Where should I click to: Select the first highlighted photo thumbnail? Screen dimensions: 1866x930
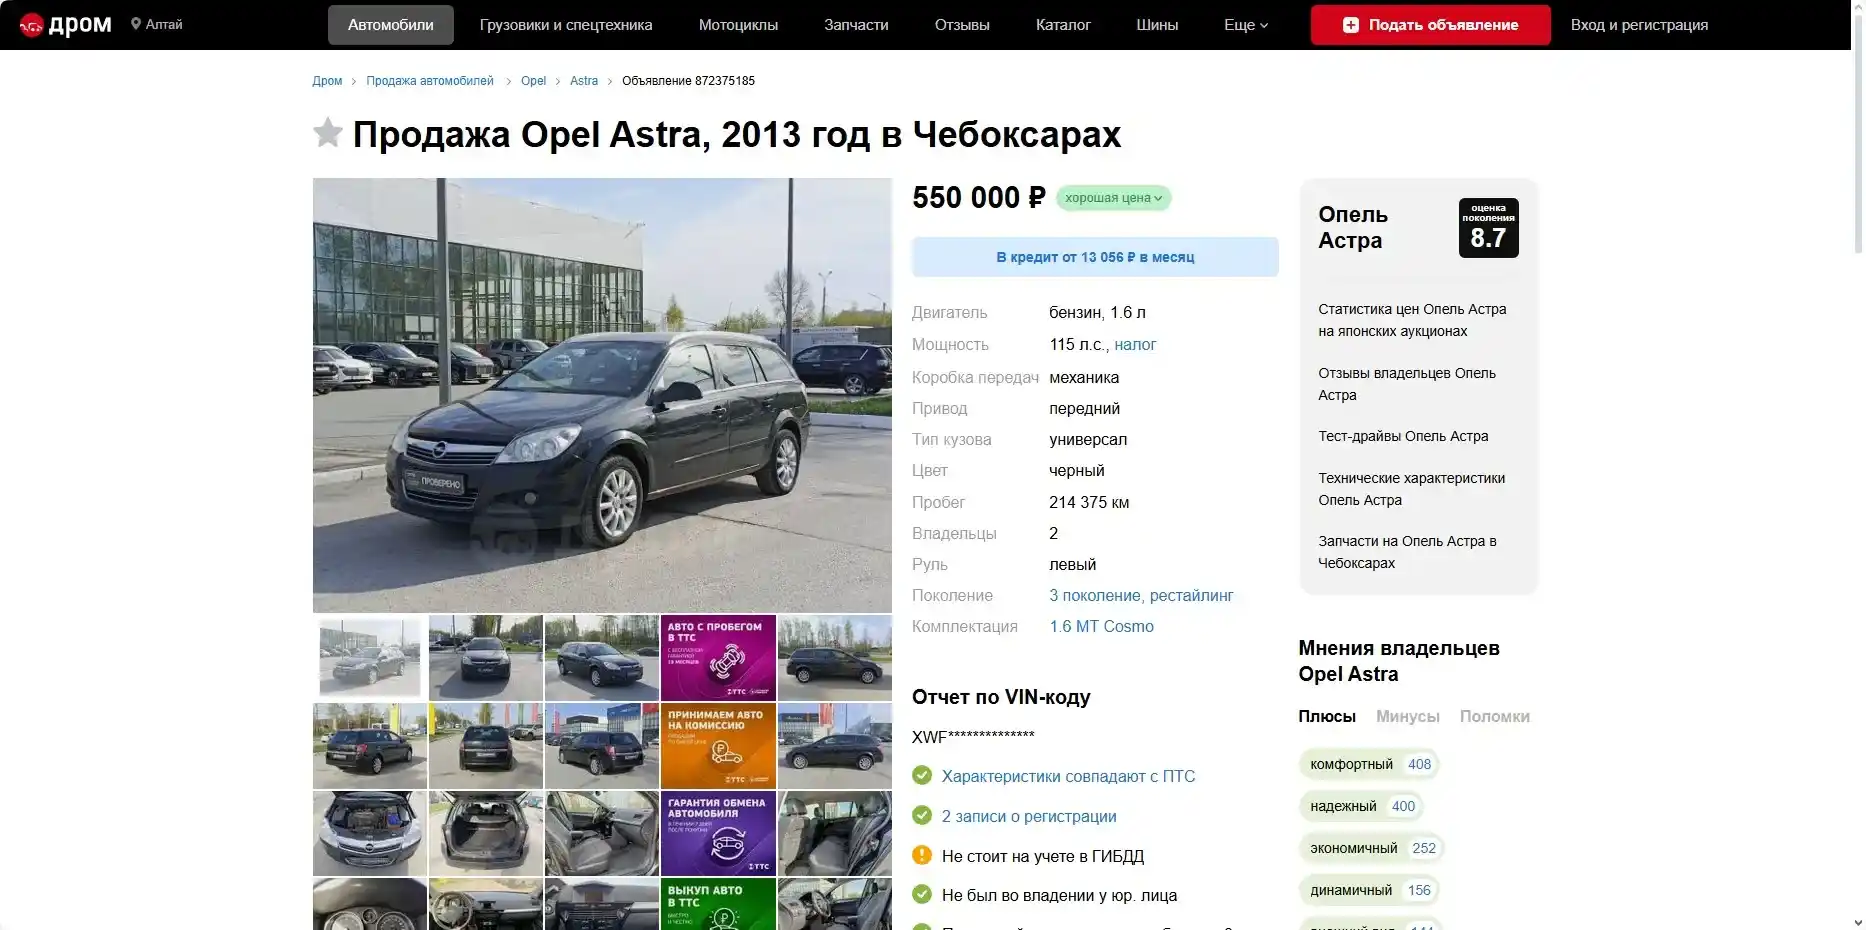tap(370, 657)
